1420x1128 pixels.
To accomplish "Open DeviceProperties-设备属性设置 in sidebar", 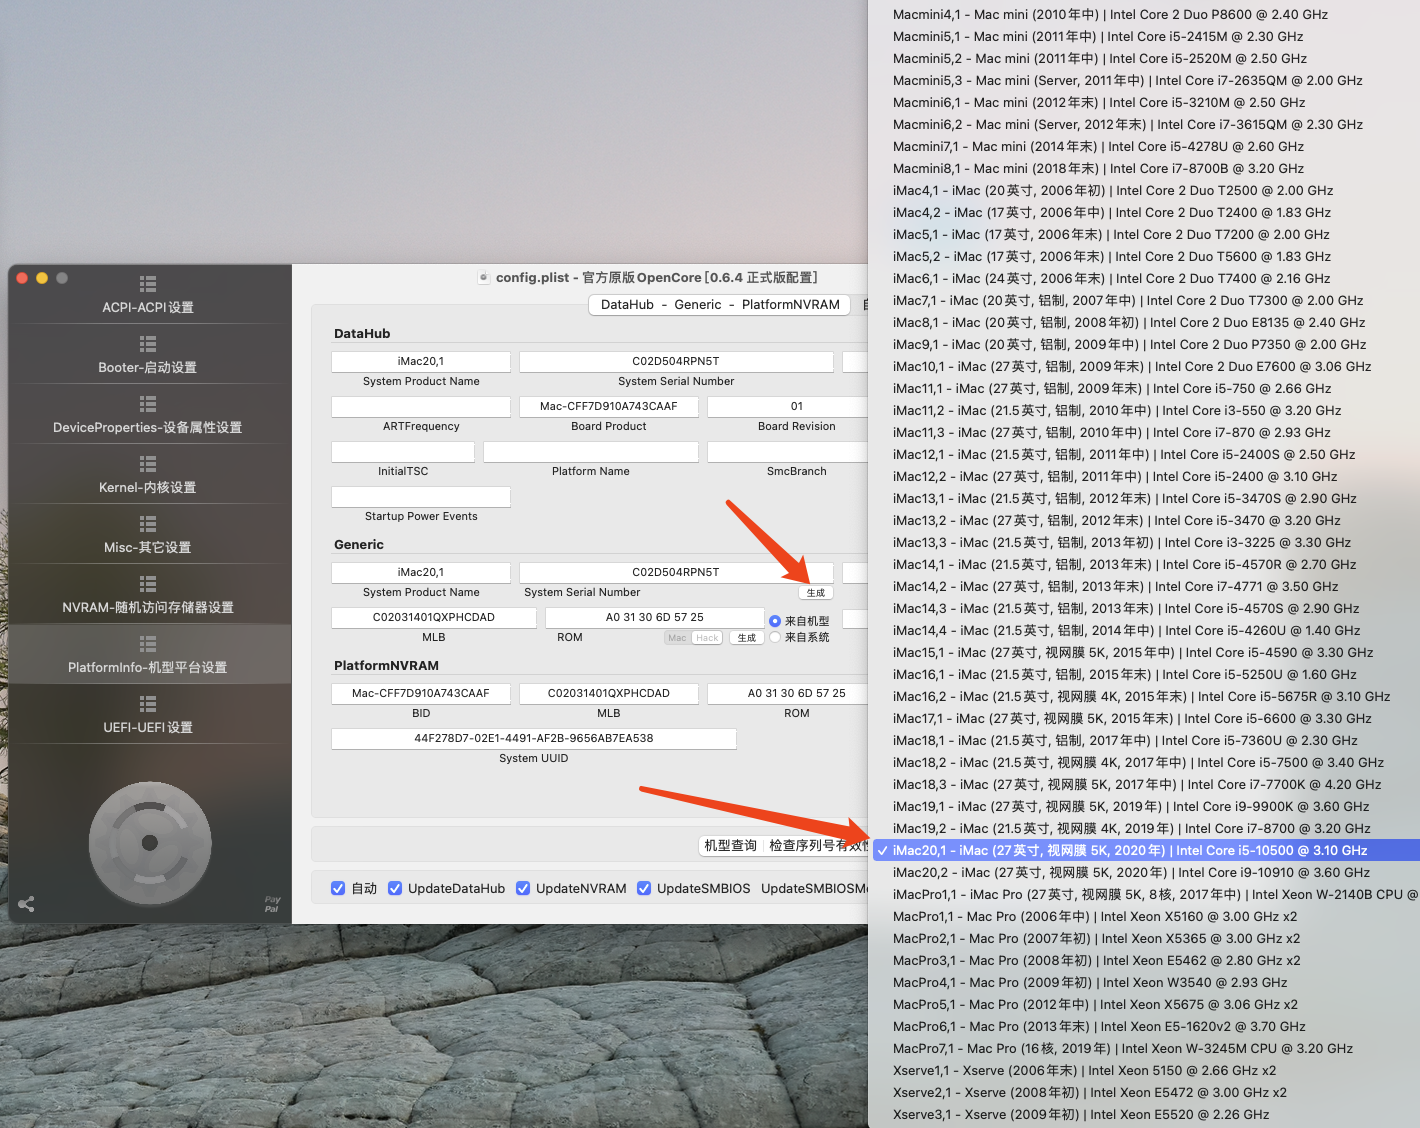I will click(x=148, y=415).
